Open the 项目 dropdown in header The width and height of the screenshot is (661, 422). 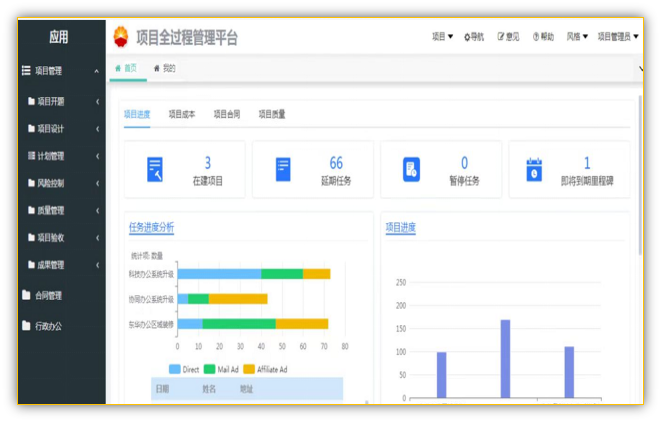tap(442, 37)
